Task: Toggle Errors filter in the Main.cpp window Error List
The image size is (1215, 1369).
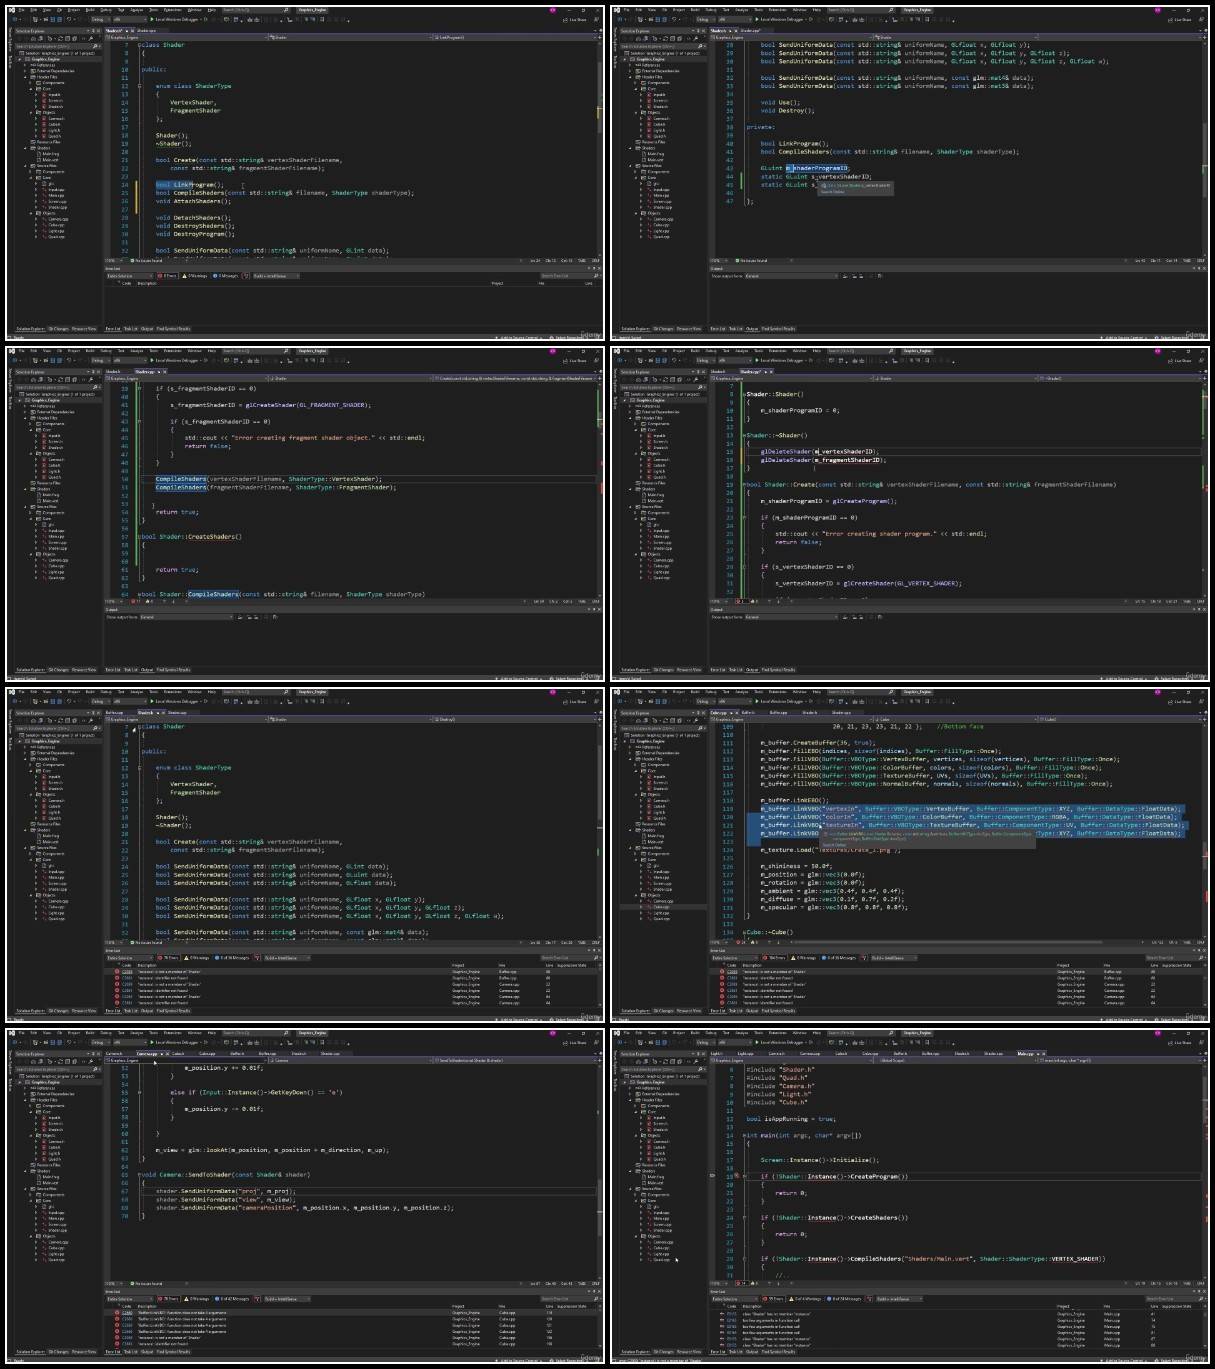Action: pyautogui.click(x=774, y=1299)
